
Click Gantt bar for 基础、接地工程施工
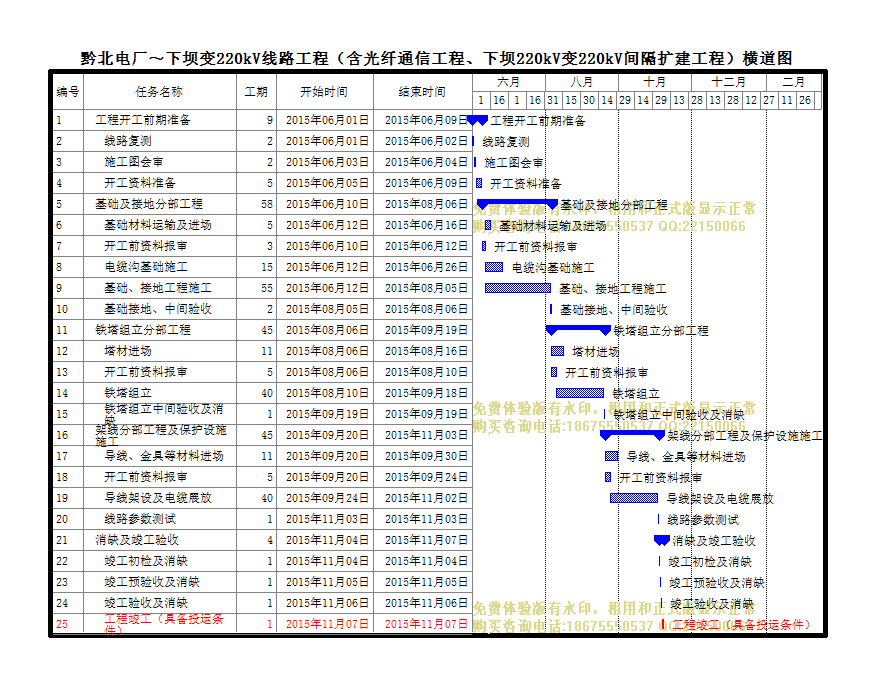pos(518,288)
